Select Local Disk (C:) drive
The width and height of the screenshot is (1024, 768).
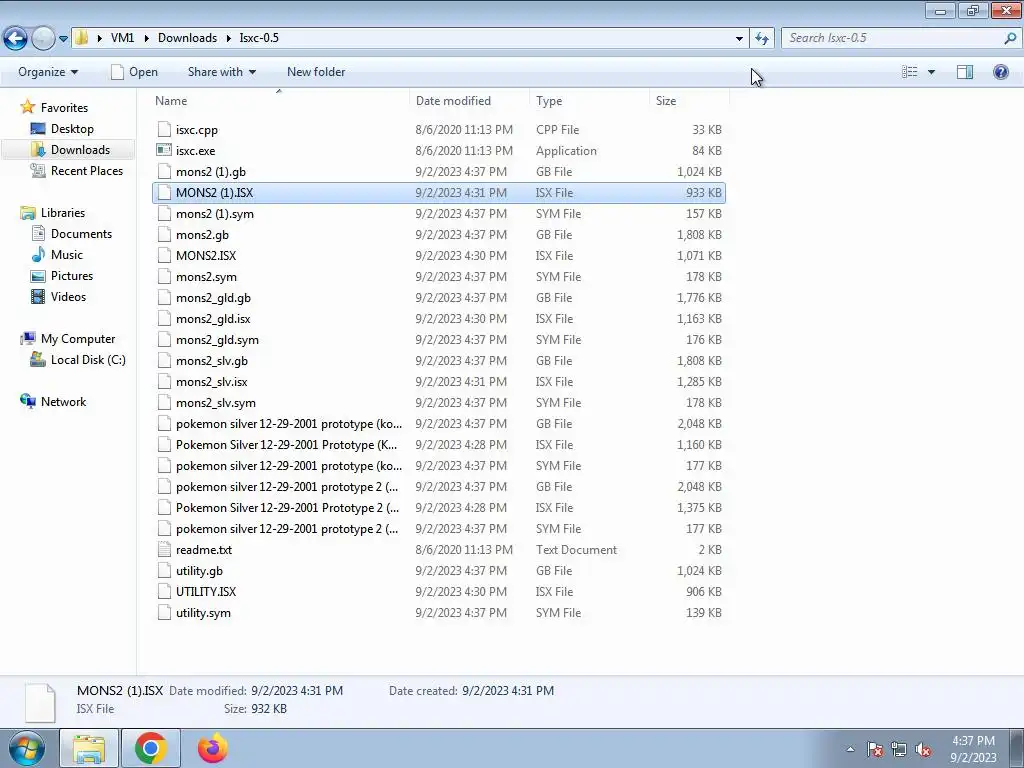(x=78, y=360)
